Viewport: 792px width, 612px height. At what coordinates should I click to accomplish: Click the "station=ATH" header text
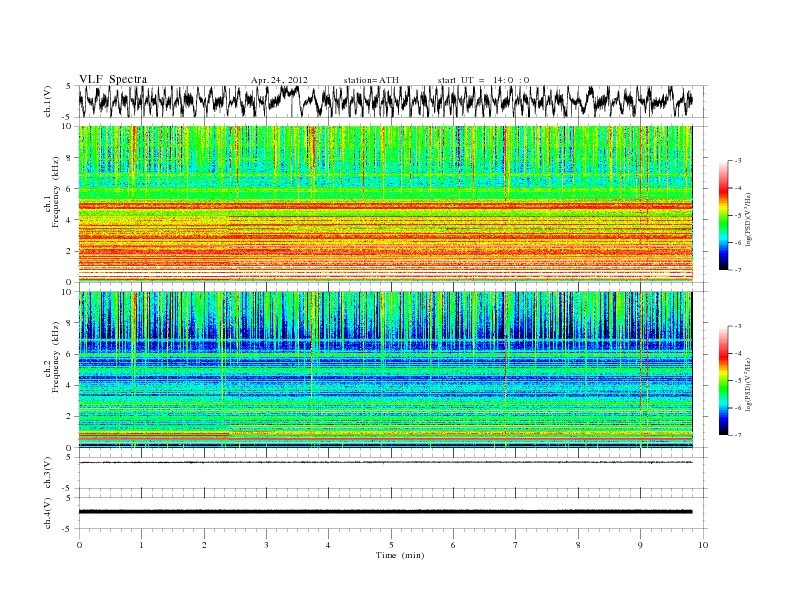pyautogui.click(x=371, y=80)
